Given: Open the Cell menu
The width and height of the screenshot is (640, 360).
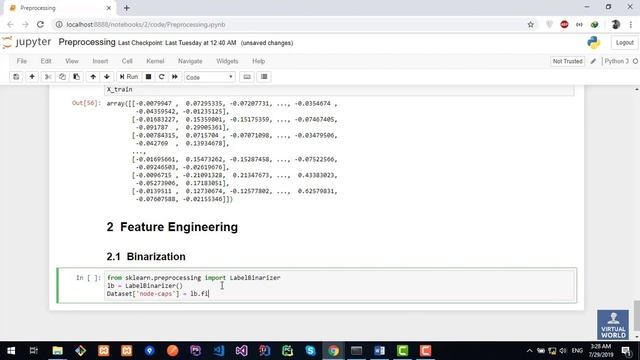Looking at the screenshot, I should coord(127,61).
